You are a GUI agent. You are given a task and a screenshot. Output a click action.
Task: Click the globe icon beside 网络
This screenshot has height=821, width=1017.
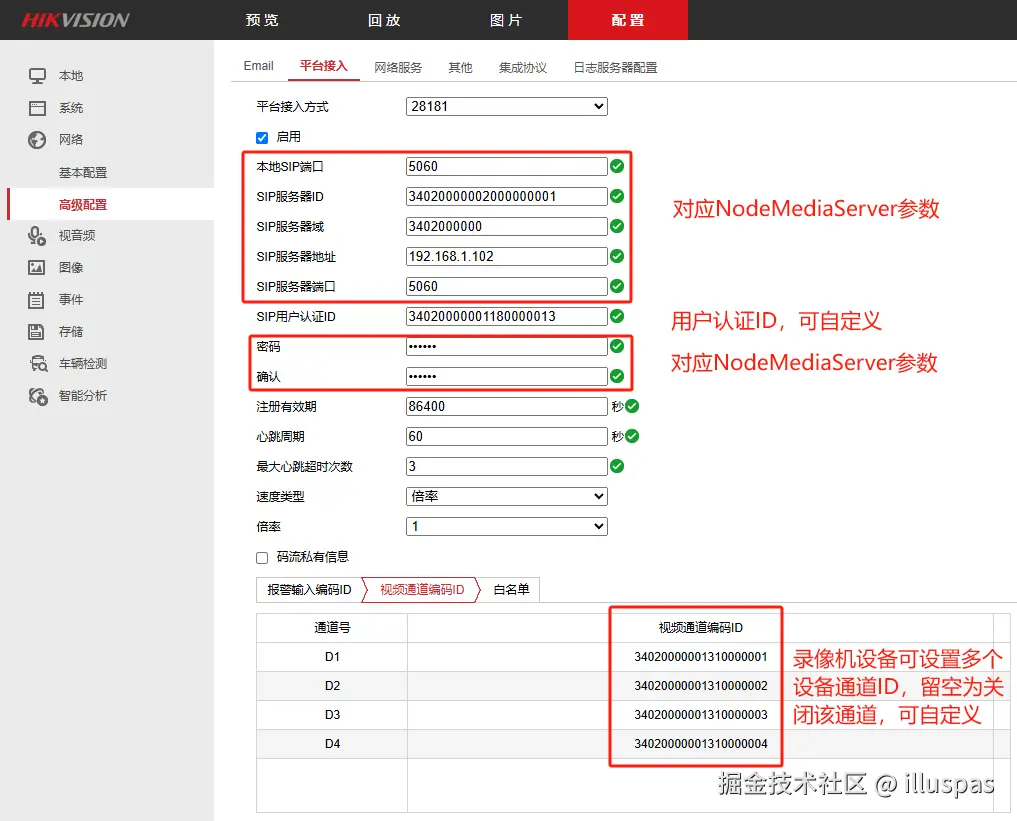(x=37, y=139)
